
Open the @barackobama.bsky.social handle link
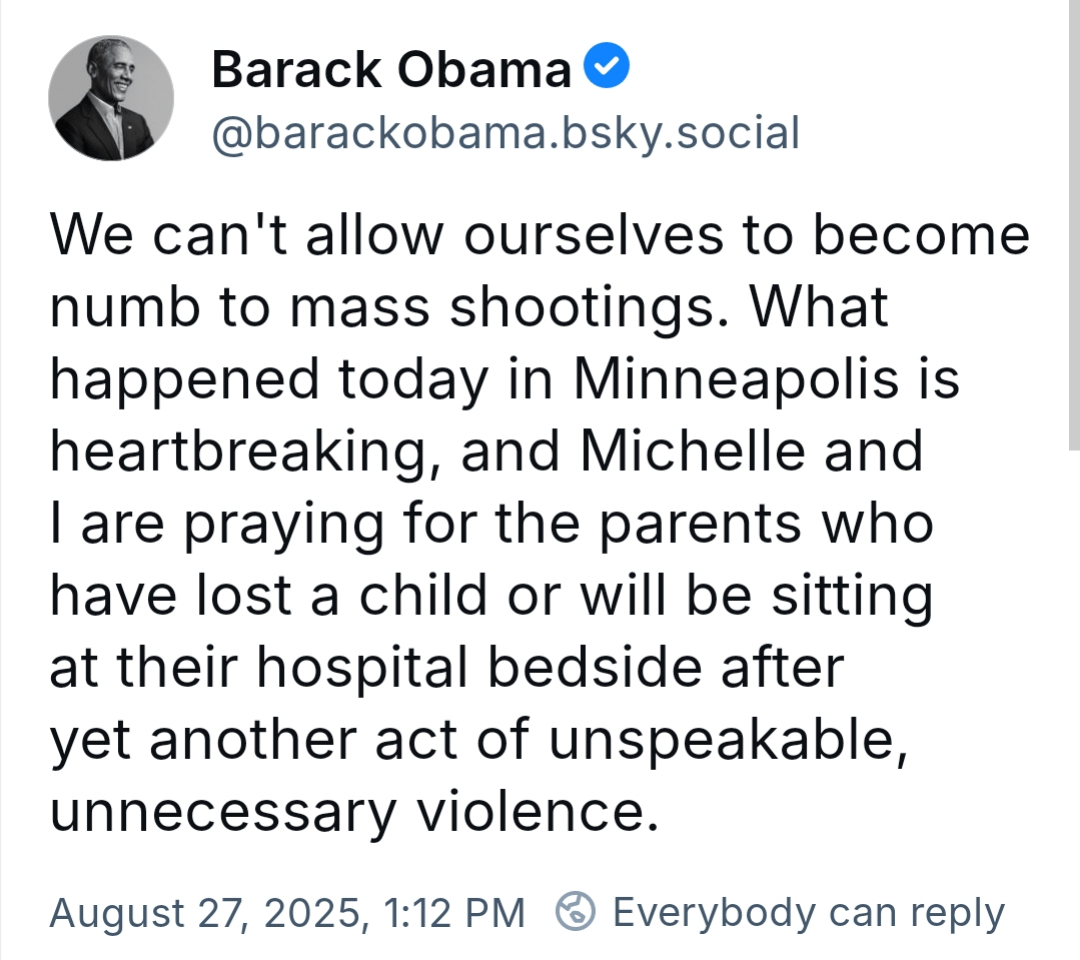tap(506, 133)
